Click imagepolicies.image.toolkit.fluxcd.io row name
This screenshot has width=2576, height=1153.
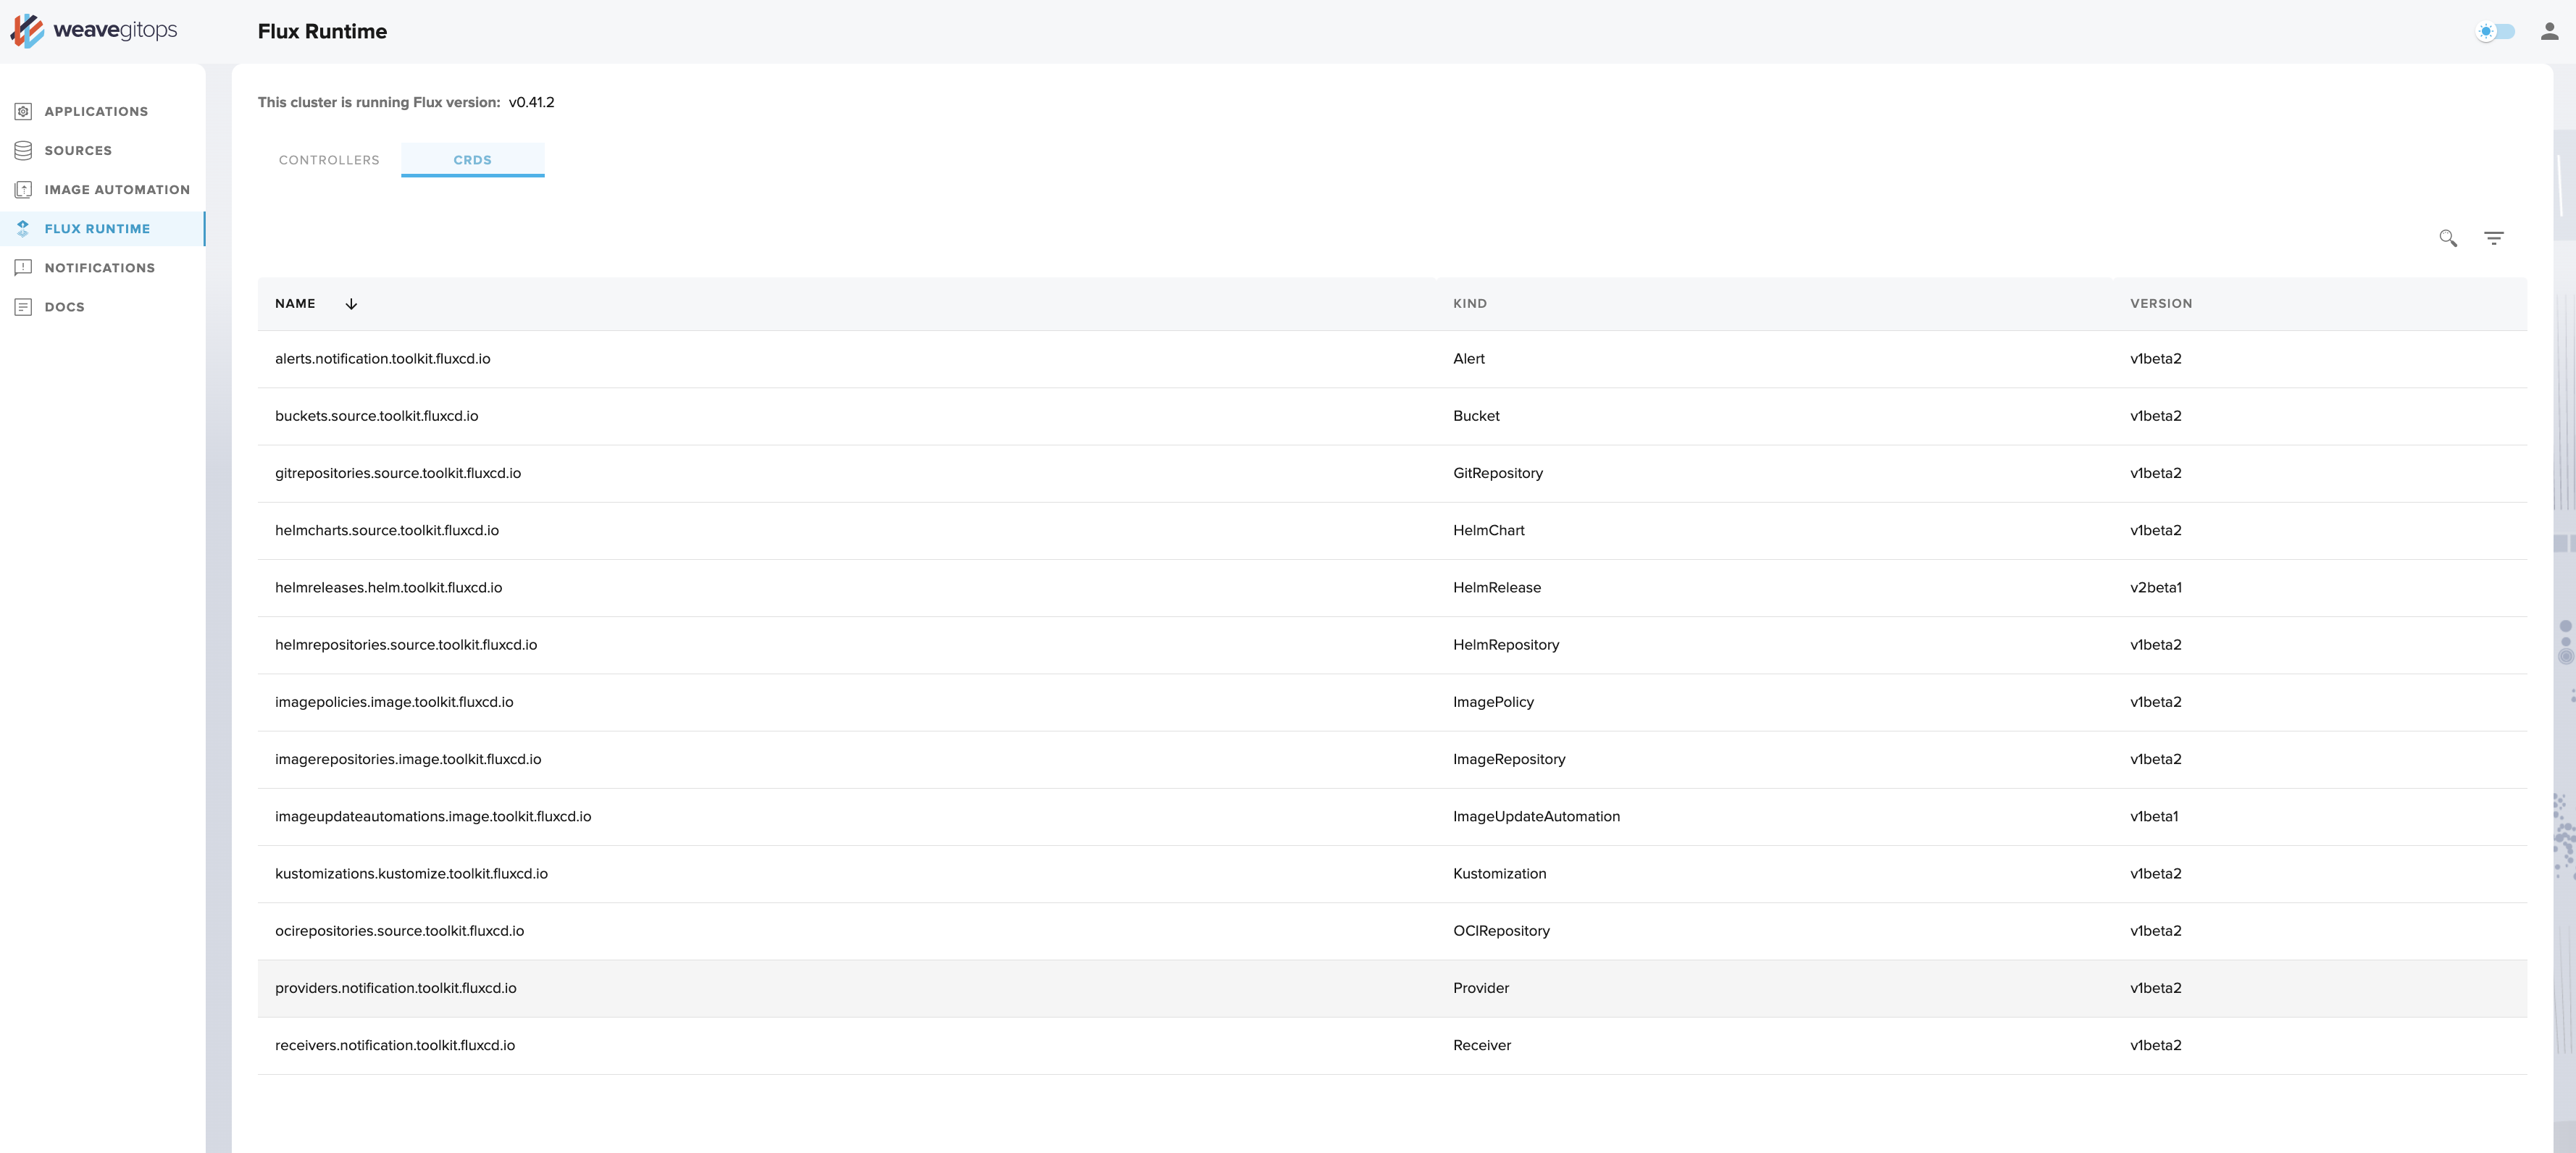[394, 702]
